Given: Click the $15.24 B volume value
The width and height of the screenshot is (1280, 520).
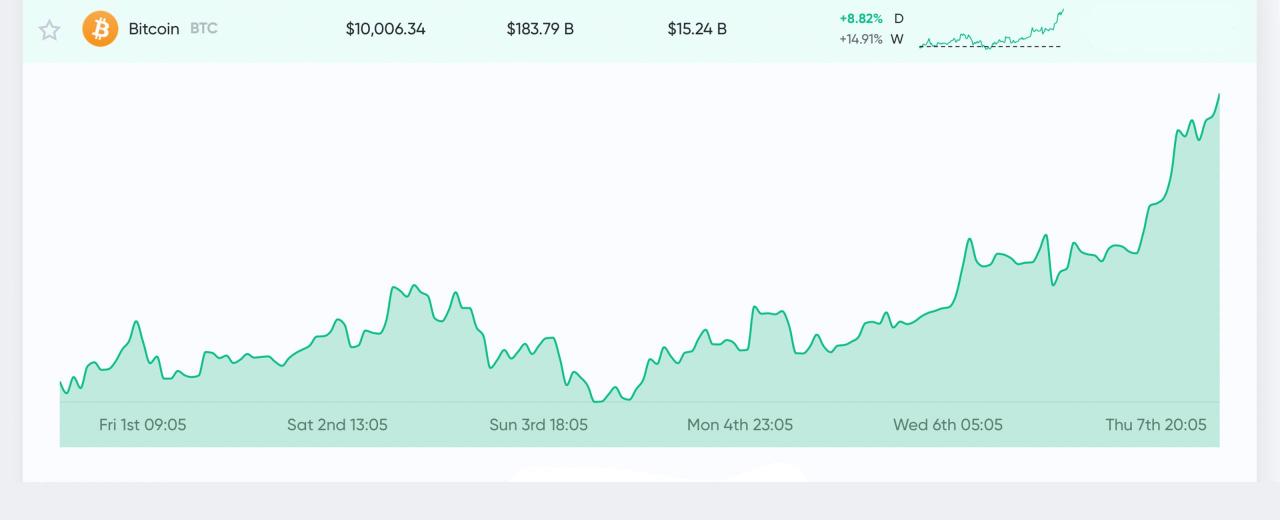Looking at the screenshot, I should (x=697, y=29).
